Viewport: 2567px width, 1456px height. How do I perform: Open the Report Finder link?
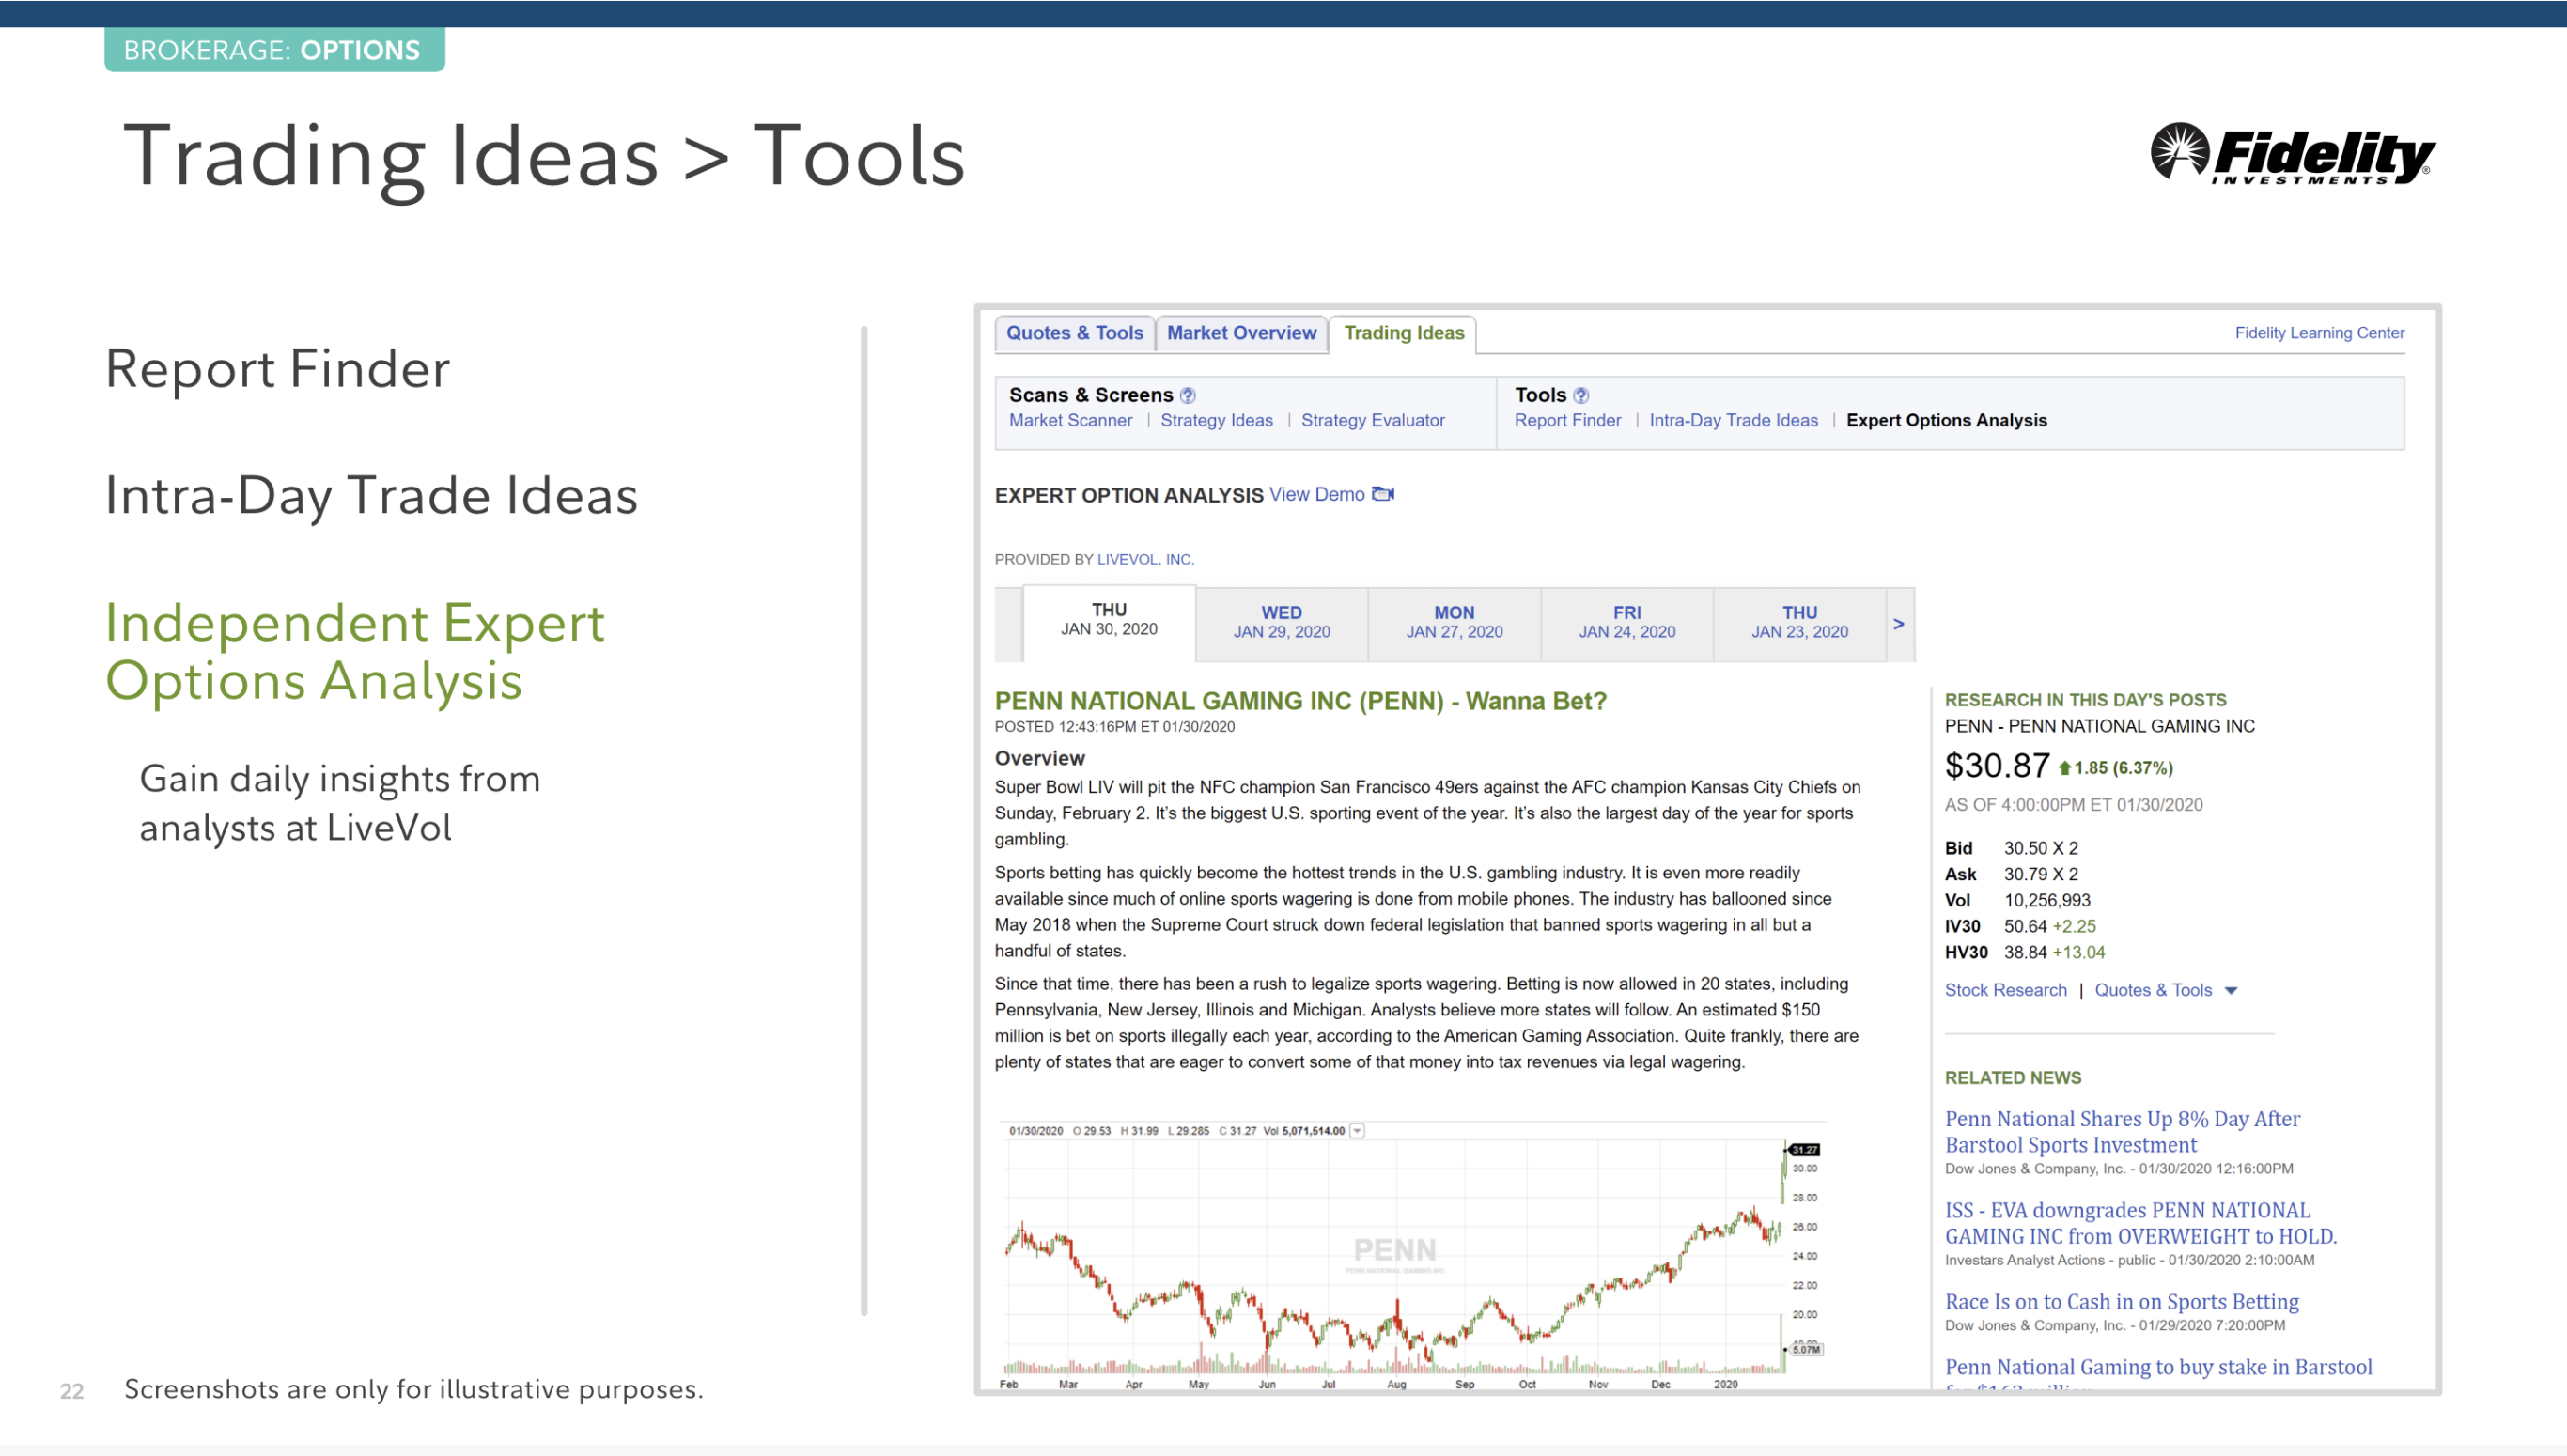tap(1567, 420)
